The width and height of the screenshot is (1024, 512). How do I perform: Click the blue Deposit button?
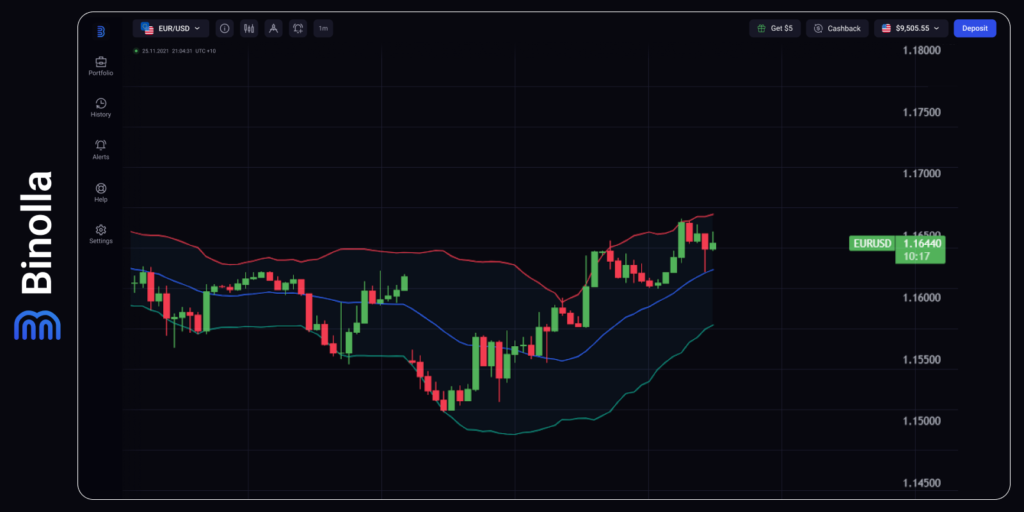[x=974, y=28]
